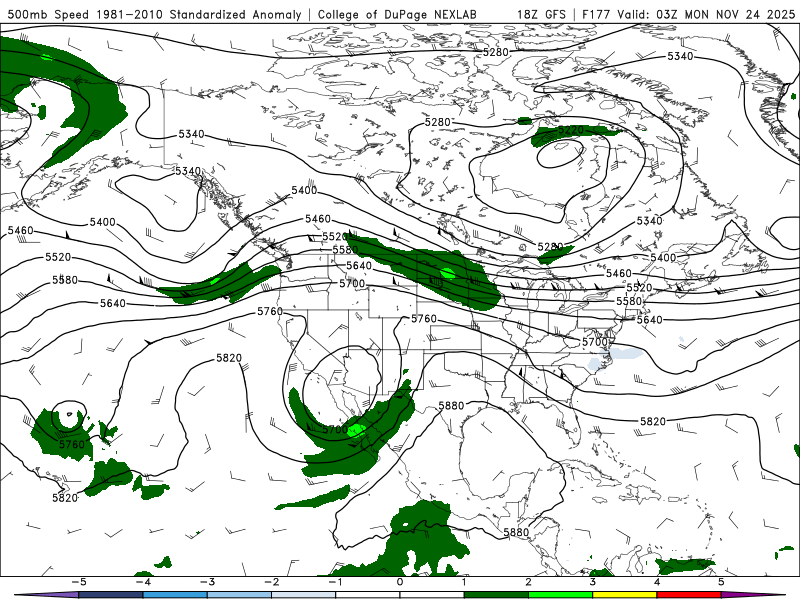This screenshot has height=600, width=800.
Task: Click the '1' colorbar tick label
Action: point(464,582)
